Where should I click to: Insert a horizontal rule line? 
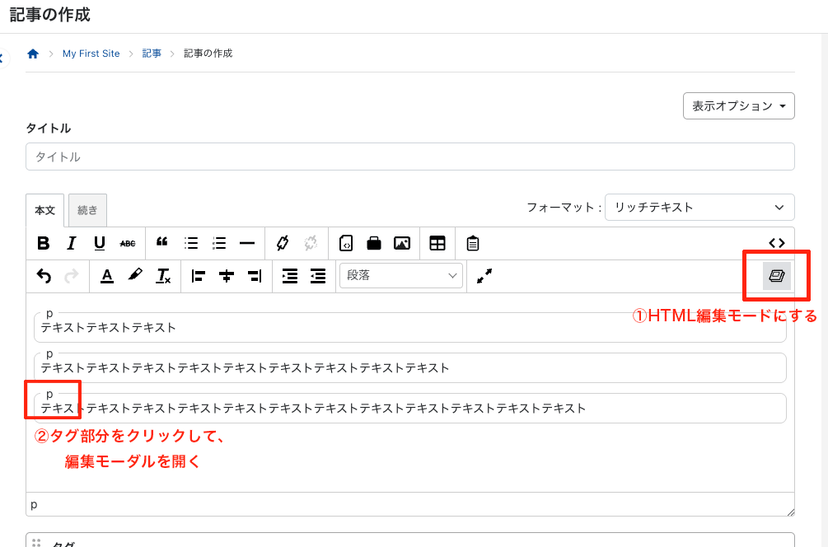(x=247, y=243)
